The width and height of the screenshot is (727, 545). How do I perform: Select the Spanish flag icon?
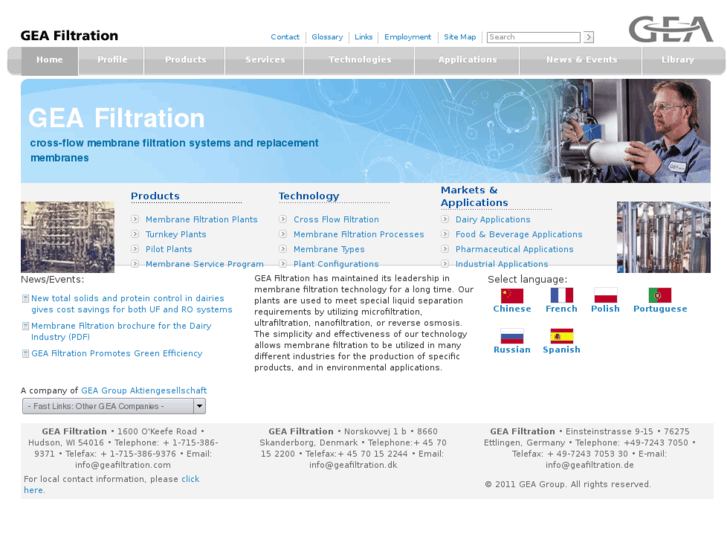point(561,336)
